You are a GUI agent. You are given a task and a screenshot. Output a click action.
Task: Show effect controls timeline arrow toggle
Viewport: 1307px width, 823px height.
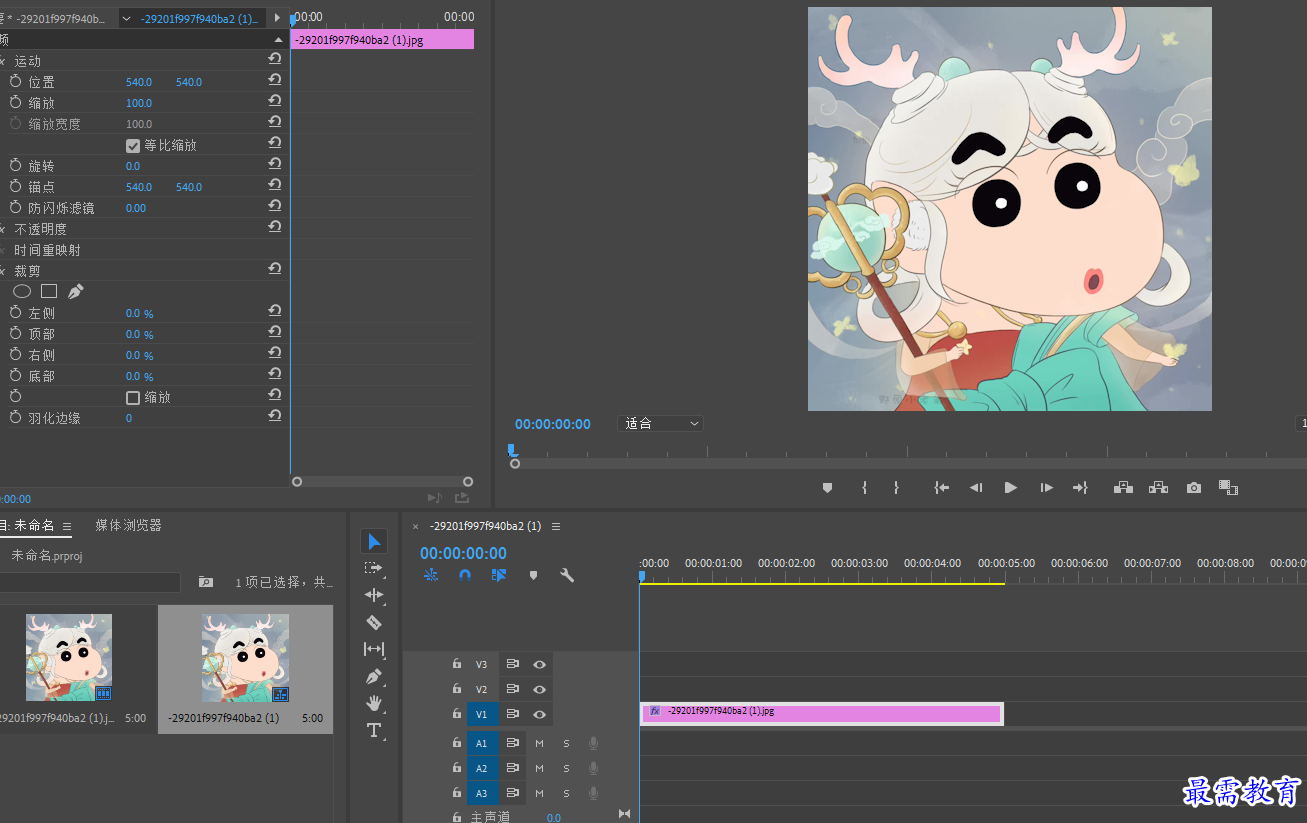pos(277,18)
